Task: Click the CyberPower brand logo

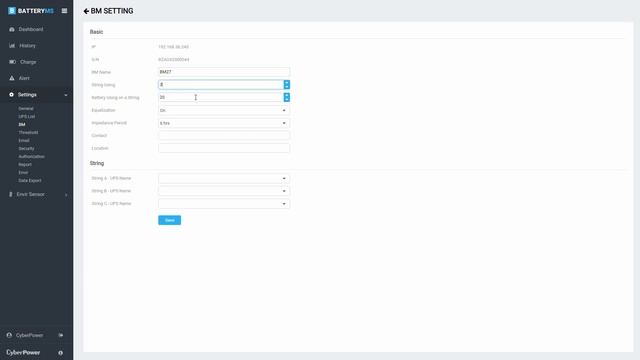Action: coord(23,352)
